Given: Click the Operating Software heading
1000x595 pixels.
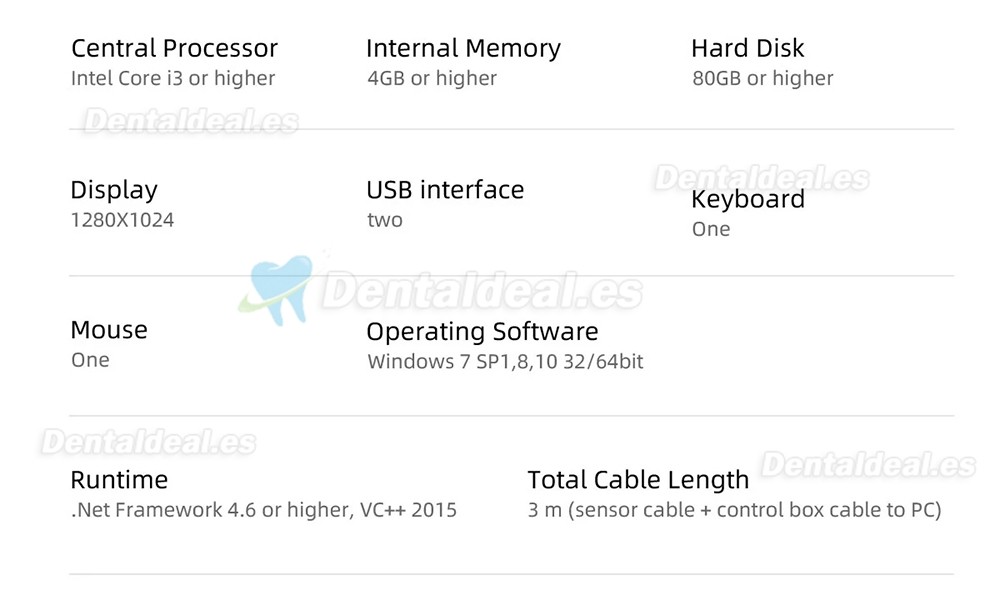Looking at the screenshot, I should click(x=482, y=332).
